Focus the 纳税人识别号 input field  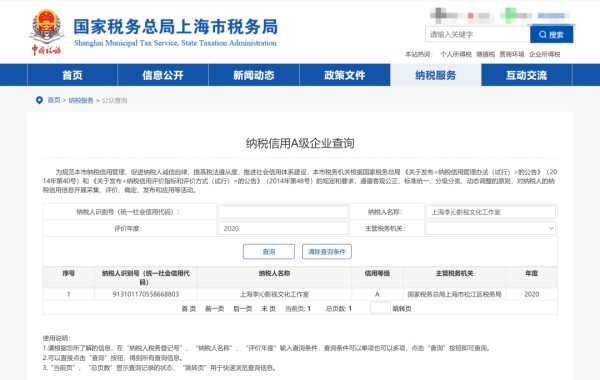tap(283, 212)
